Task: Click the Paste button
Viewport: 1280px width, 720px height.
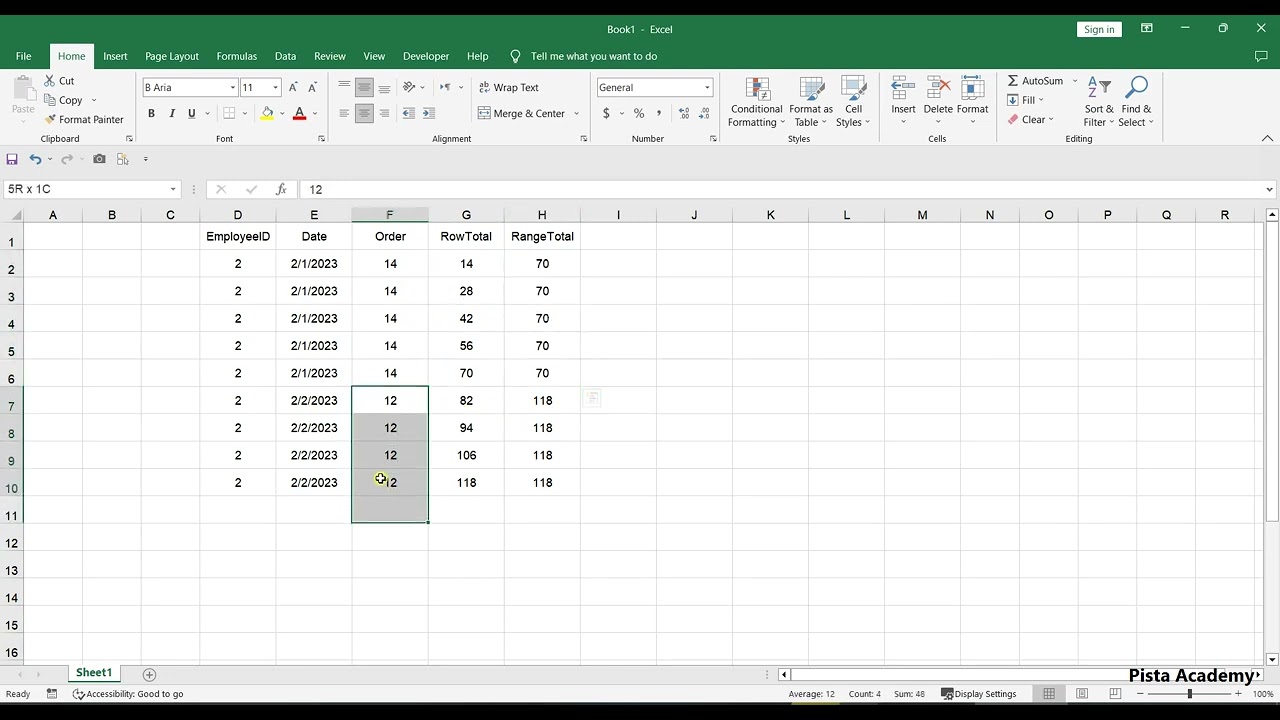Action: 23,100
